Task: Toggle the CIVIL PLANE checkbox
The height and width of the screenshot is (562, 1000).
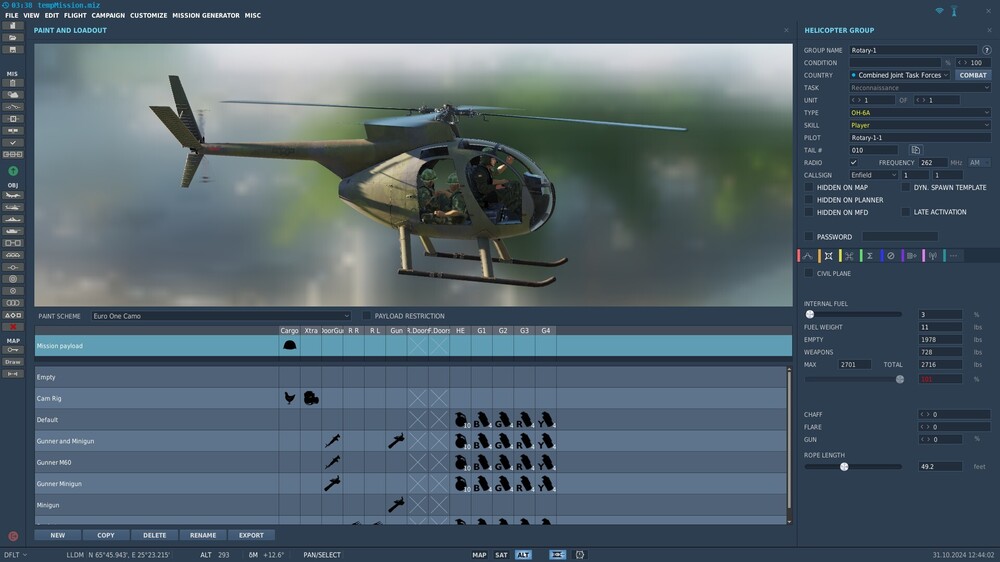Action: point(809,273)
